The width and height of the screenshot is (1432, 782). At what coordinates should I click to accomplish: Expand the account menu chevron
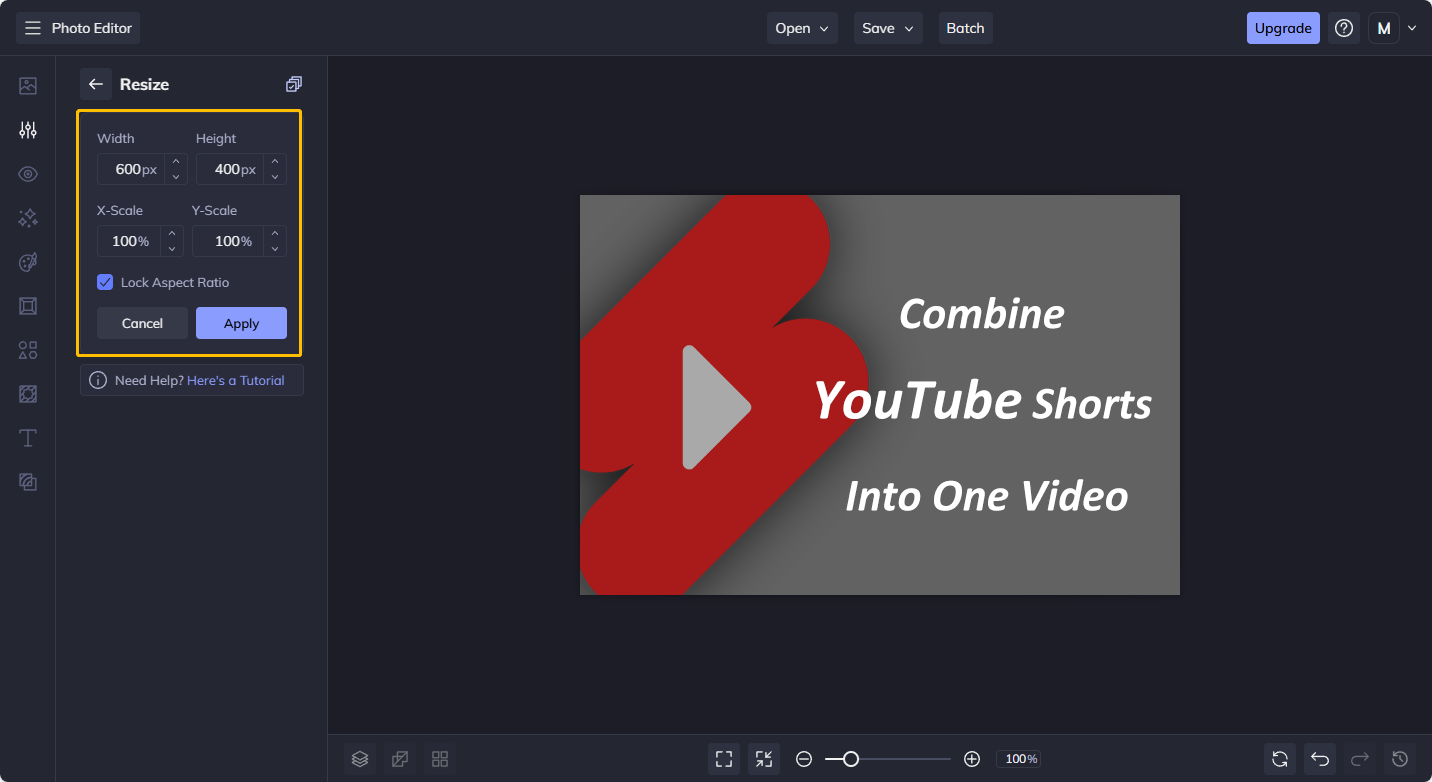click(x=1412, y=28)
